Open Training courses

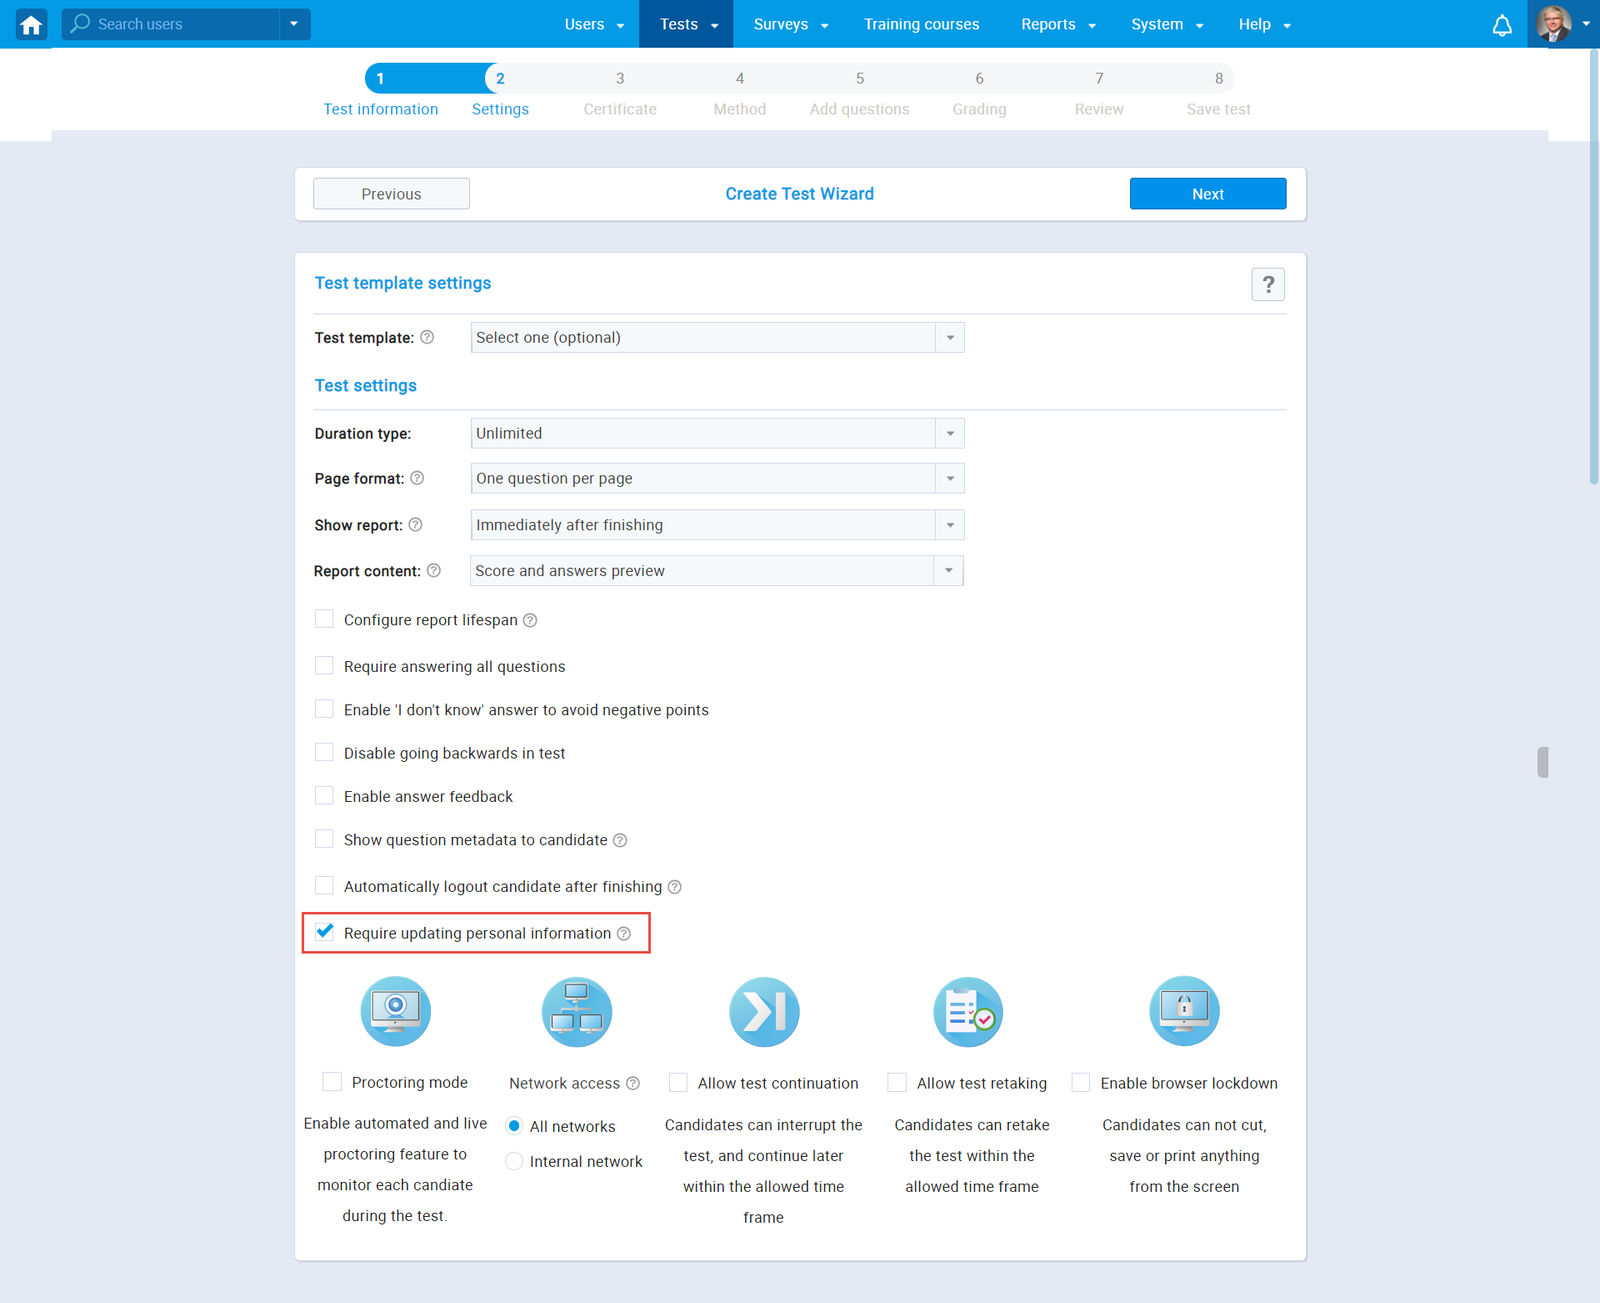(x=922, y=24)
